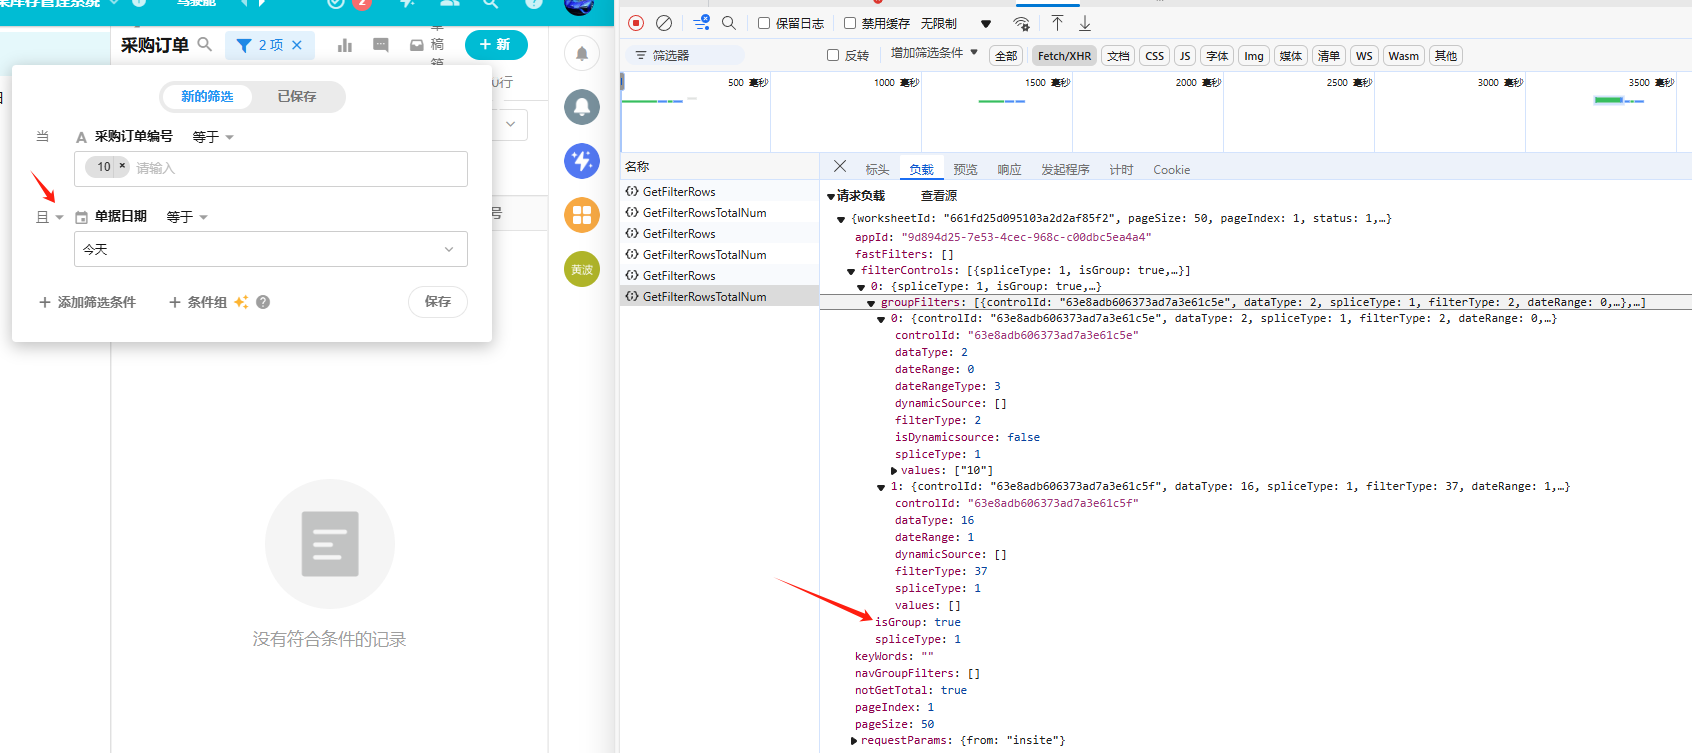Screen dimensions: 1692x753
Task: Click the red stop recording network log icon
Action: pyautogui.click(x=636, y=23)
